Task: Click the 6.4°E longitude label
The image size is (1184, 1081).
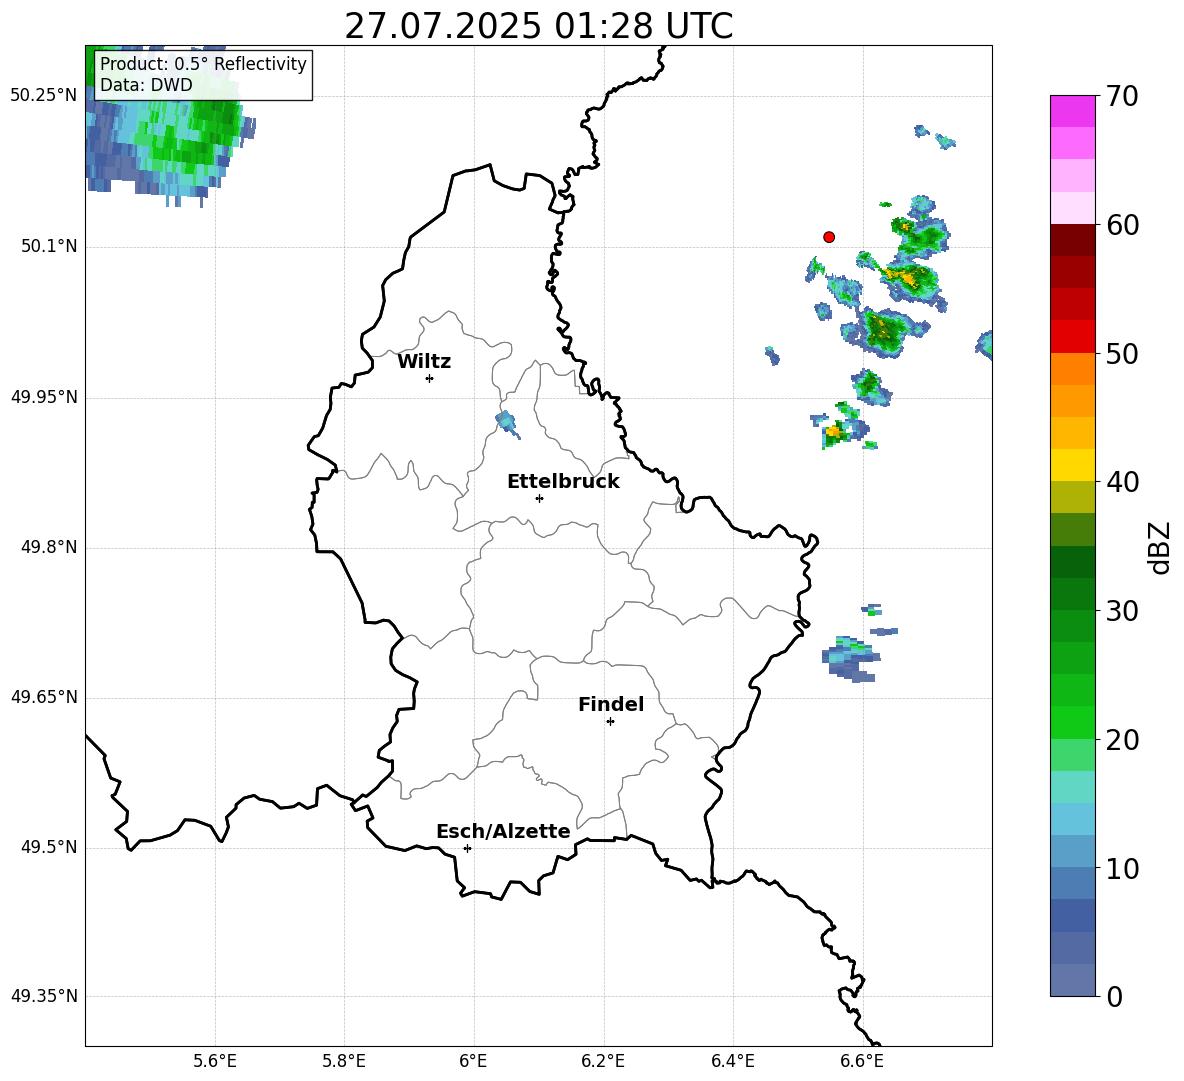Action: [732, 1061]
